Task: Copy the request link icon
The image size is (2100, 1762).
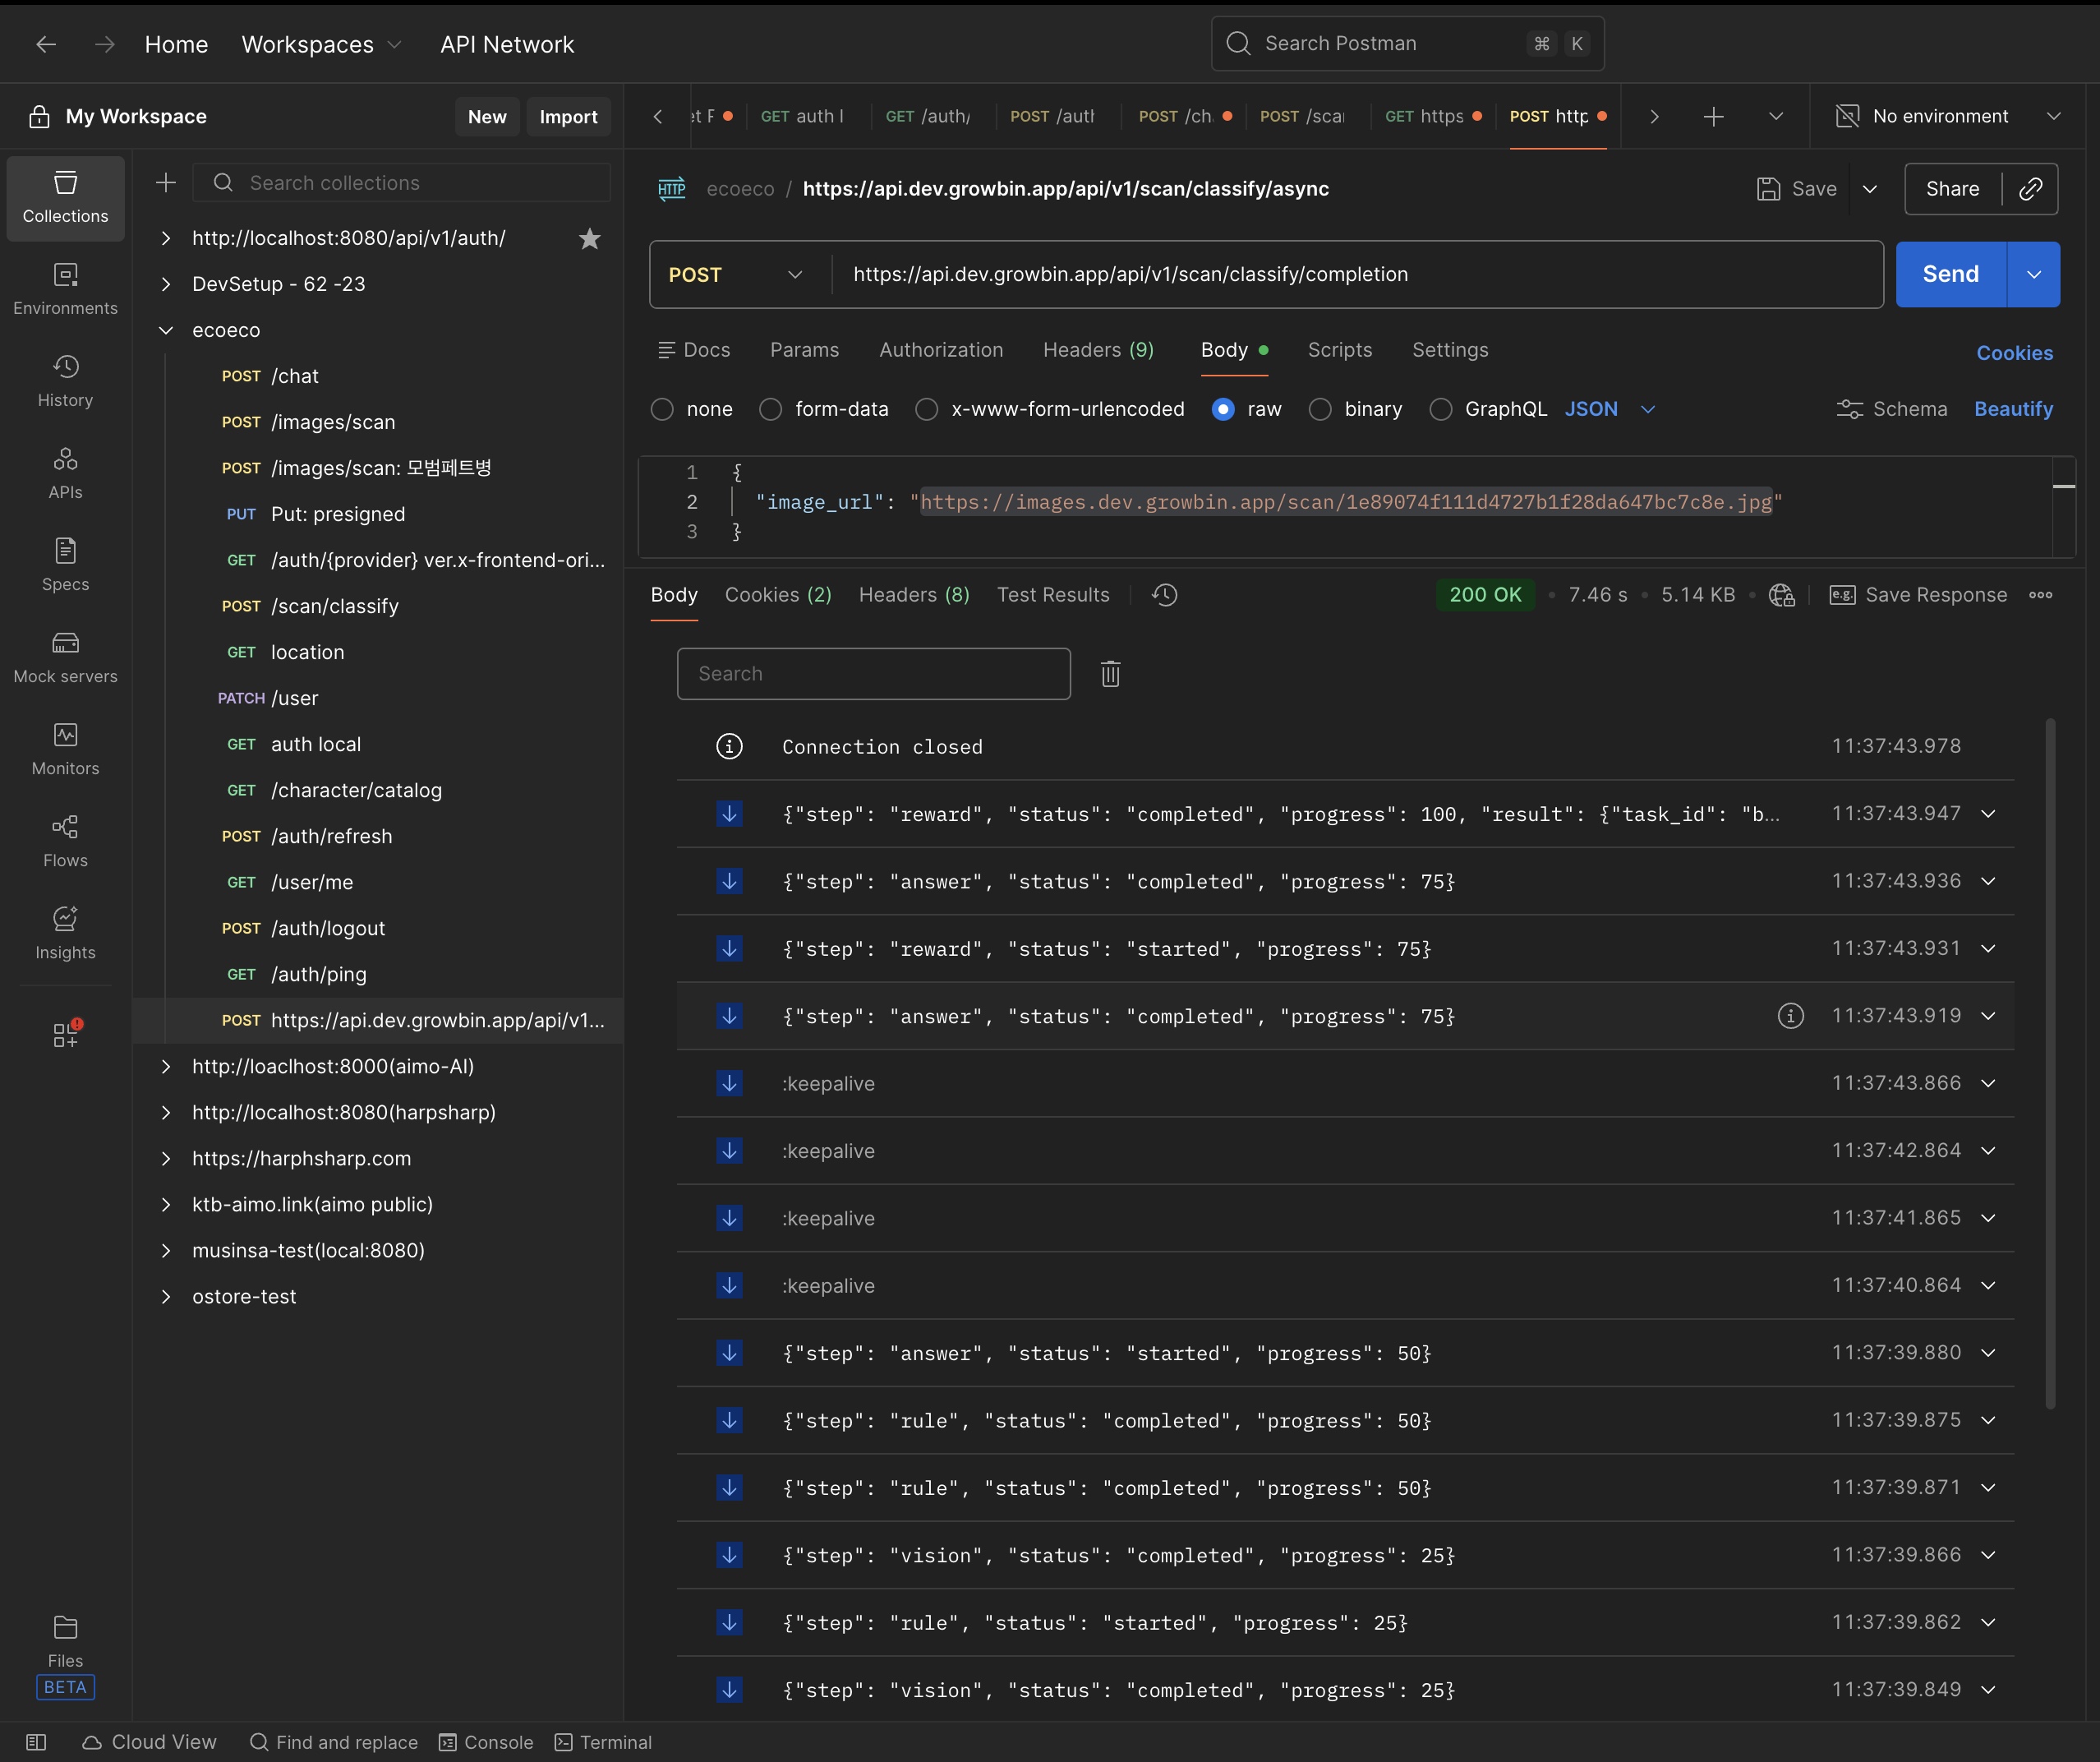Action: [2030, 189]
